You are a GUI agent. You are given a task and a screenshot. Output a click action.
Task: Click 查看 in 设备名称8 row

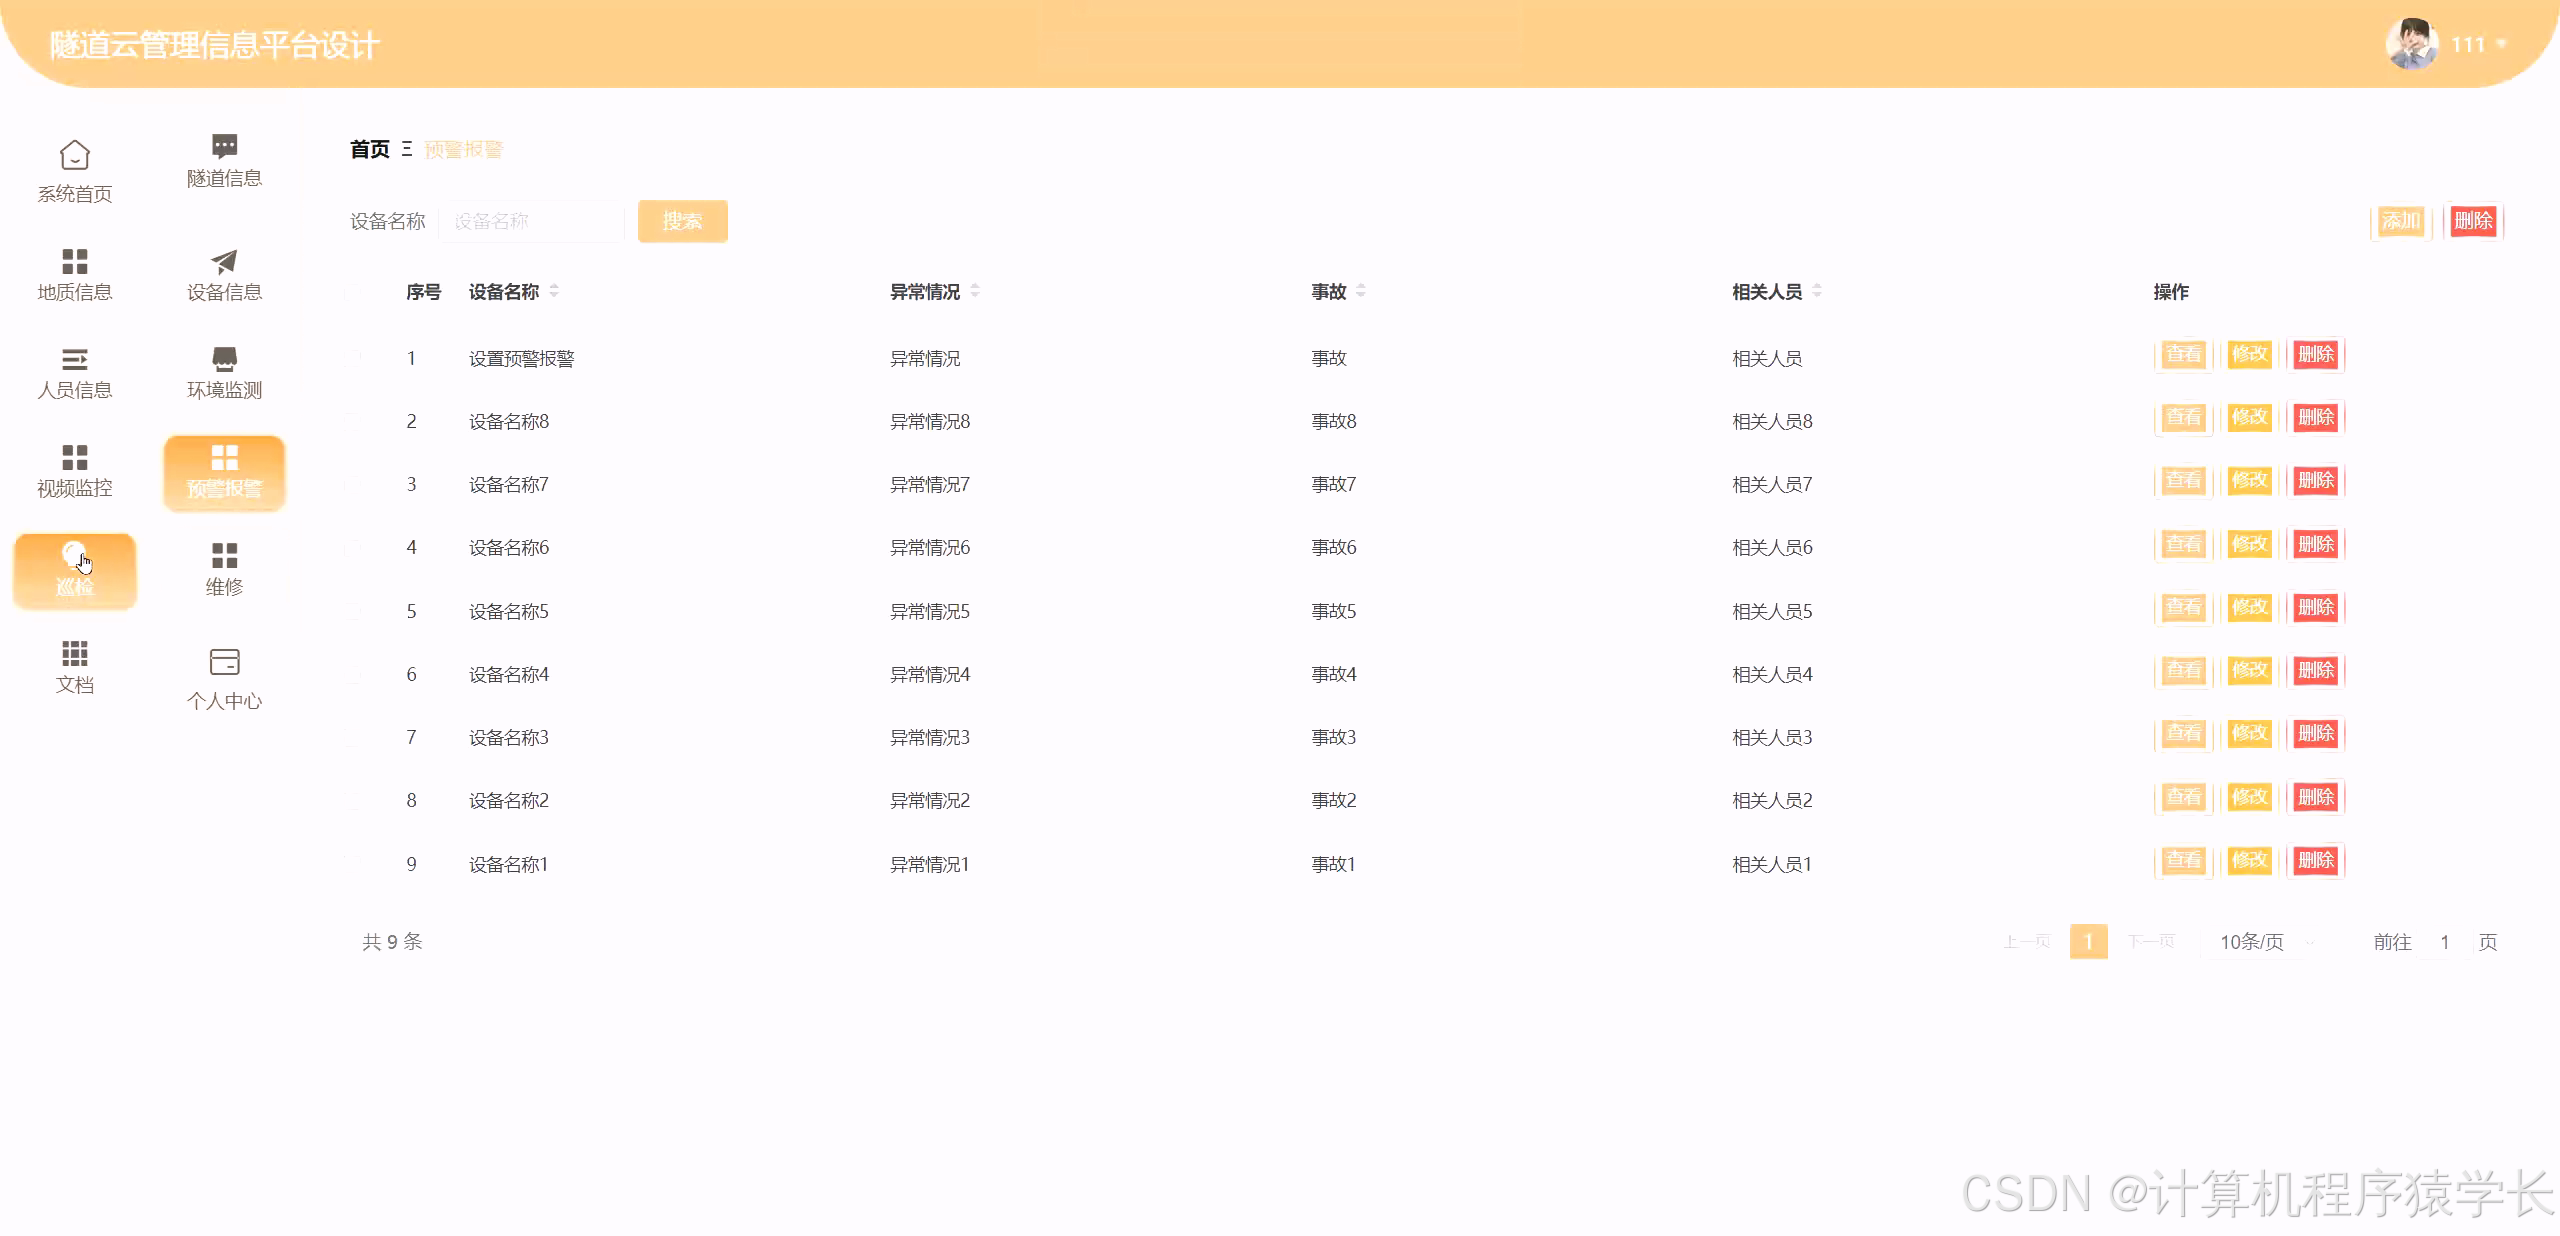2183,418
